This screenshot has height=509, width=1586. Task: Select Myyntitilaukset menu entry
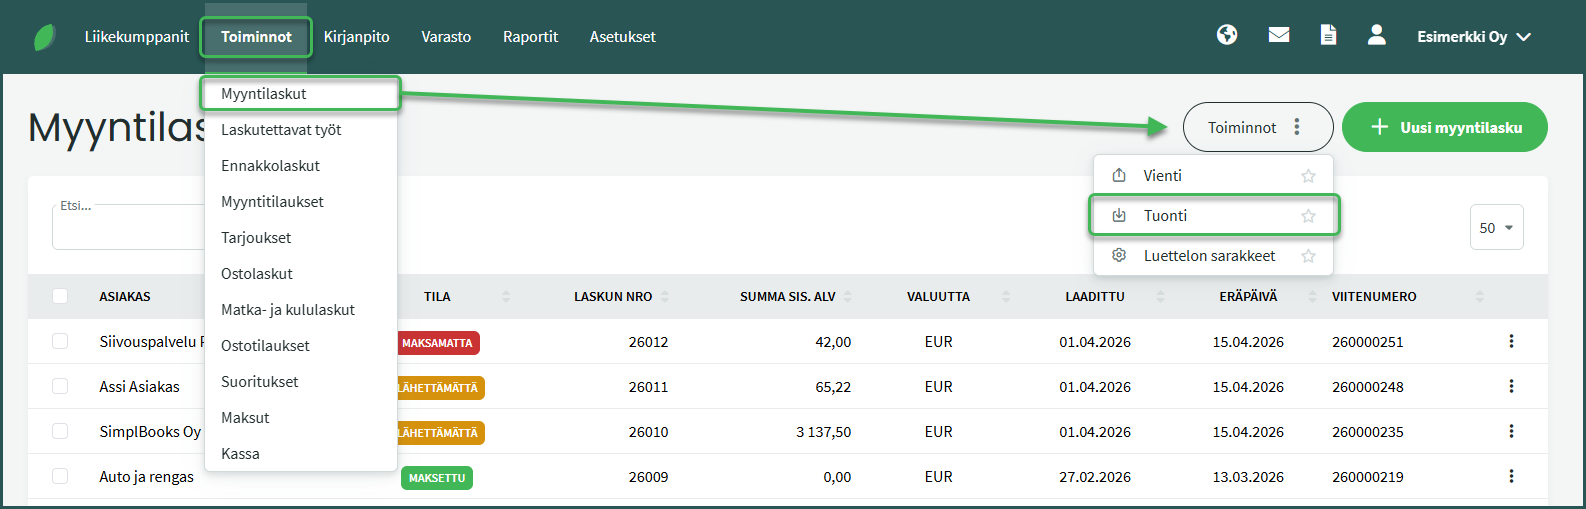[300, 202]
